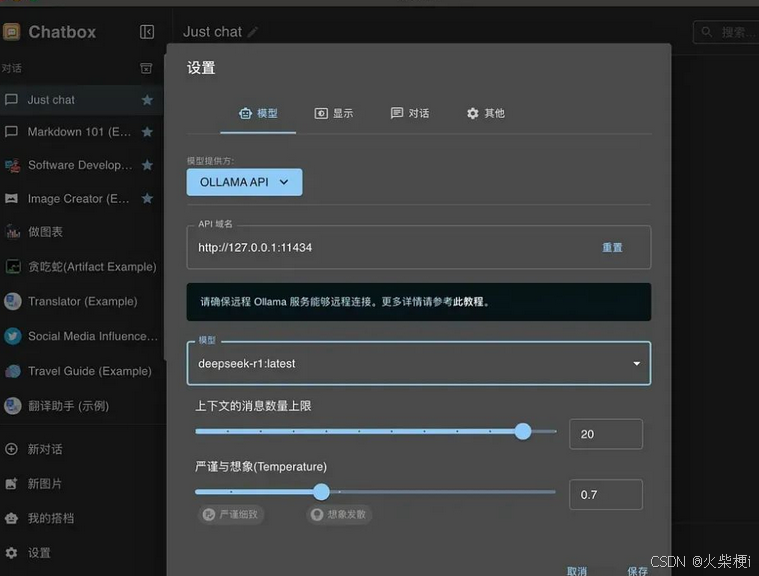Open the Translator (Example) conversation
The width and height of the screenshot is (759, 576).
[81, 301]
